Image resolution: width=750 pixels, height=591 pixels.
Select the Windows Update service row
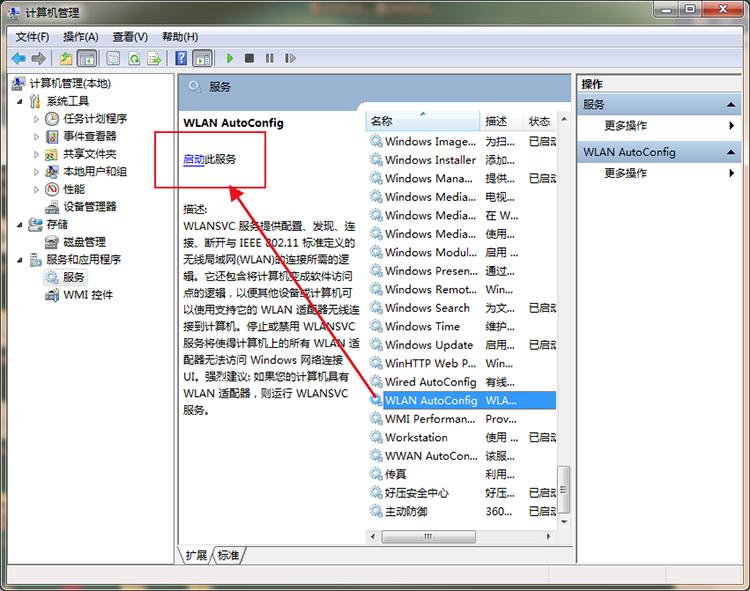click(462, 345)
